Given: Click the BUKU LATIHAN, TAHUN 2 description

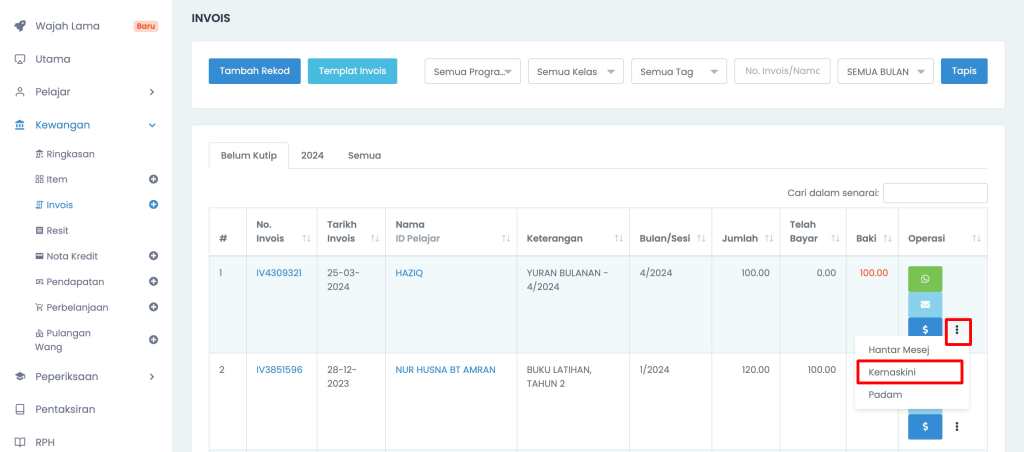Looking at the screenshot, I should pyautogui.click(x=560, y=376).
